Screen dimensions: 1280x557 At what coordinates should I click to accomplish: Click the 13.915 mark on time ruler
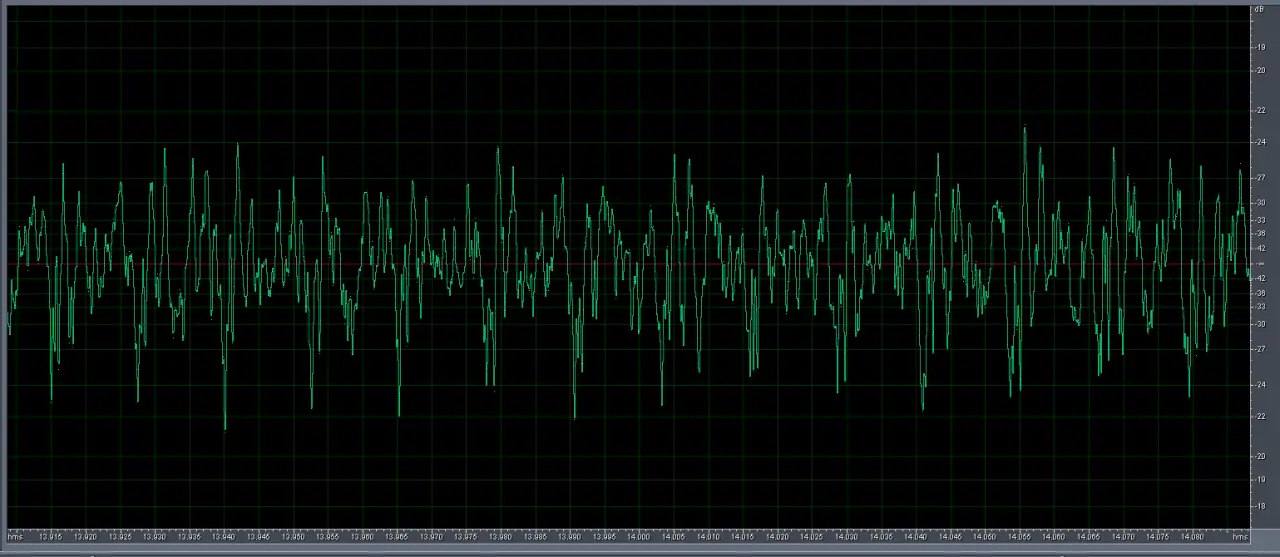pos(50,537)
